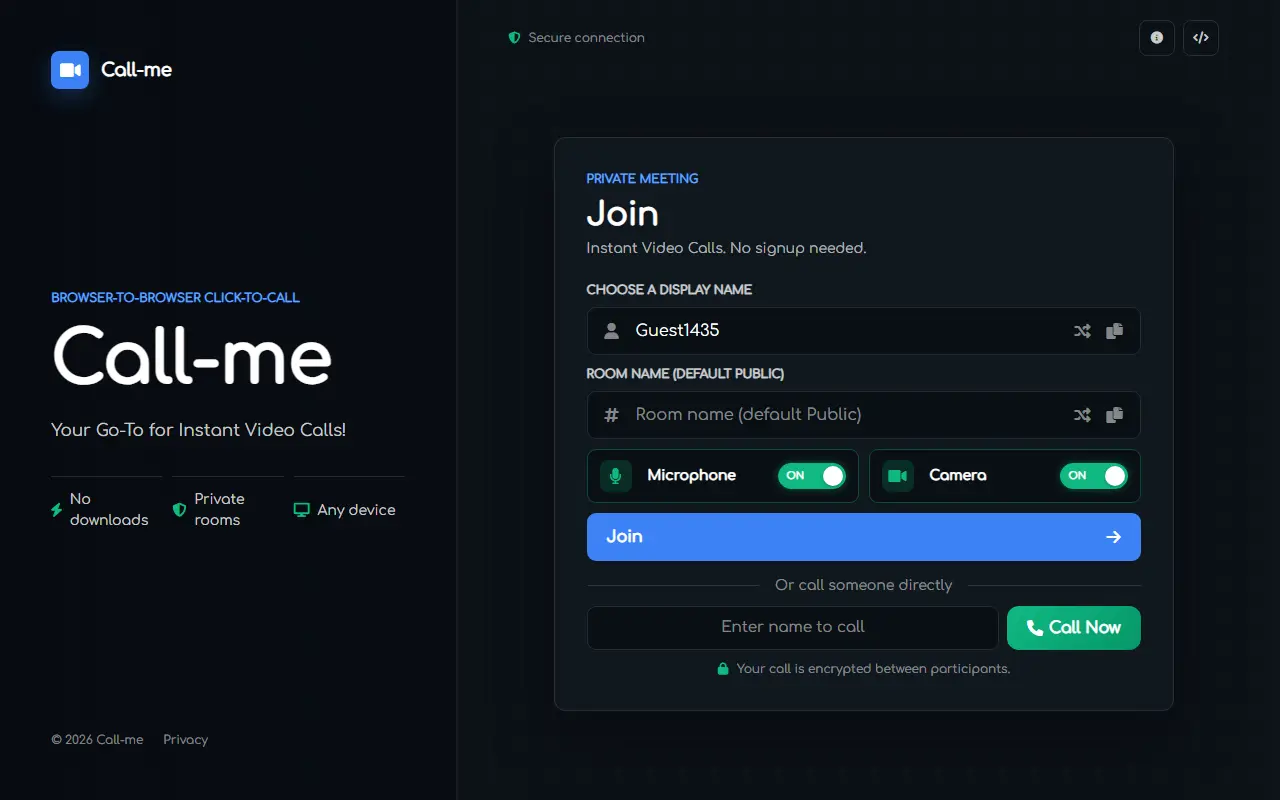This screenshot has height=800, width=1280.
Task: Click the Private rooms shield icon
Action: click(x=180, y=510)
